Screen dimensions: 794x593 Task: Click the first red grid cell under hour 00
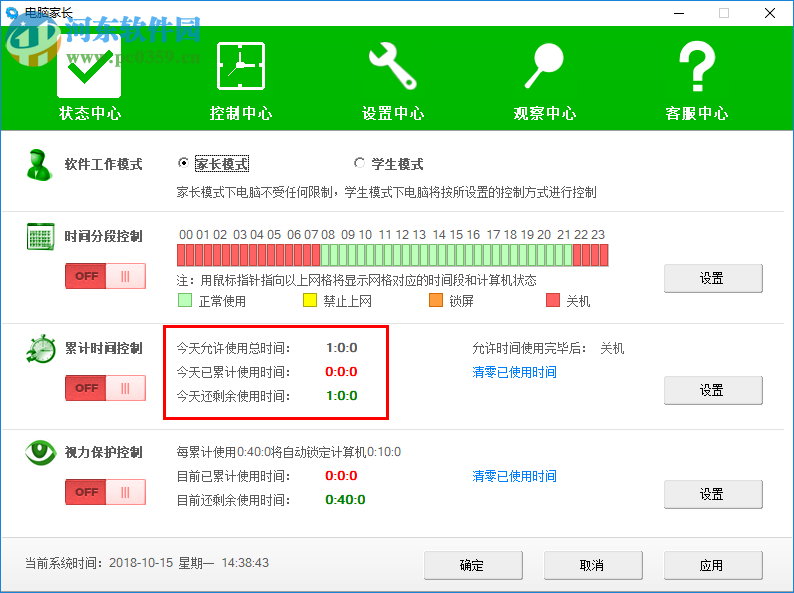coord(181,255)
